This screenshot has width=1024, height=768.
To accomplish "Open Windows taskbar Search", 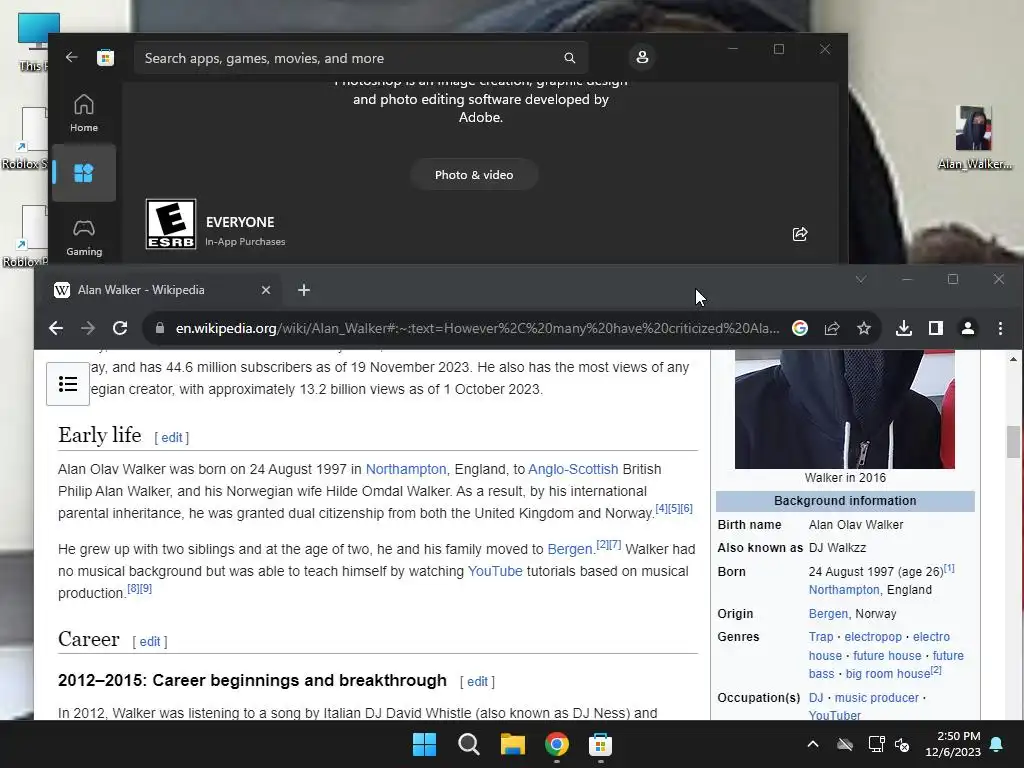I will tap(468, 744).
